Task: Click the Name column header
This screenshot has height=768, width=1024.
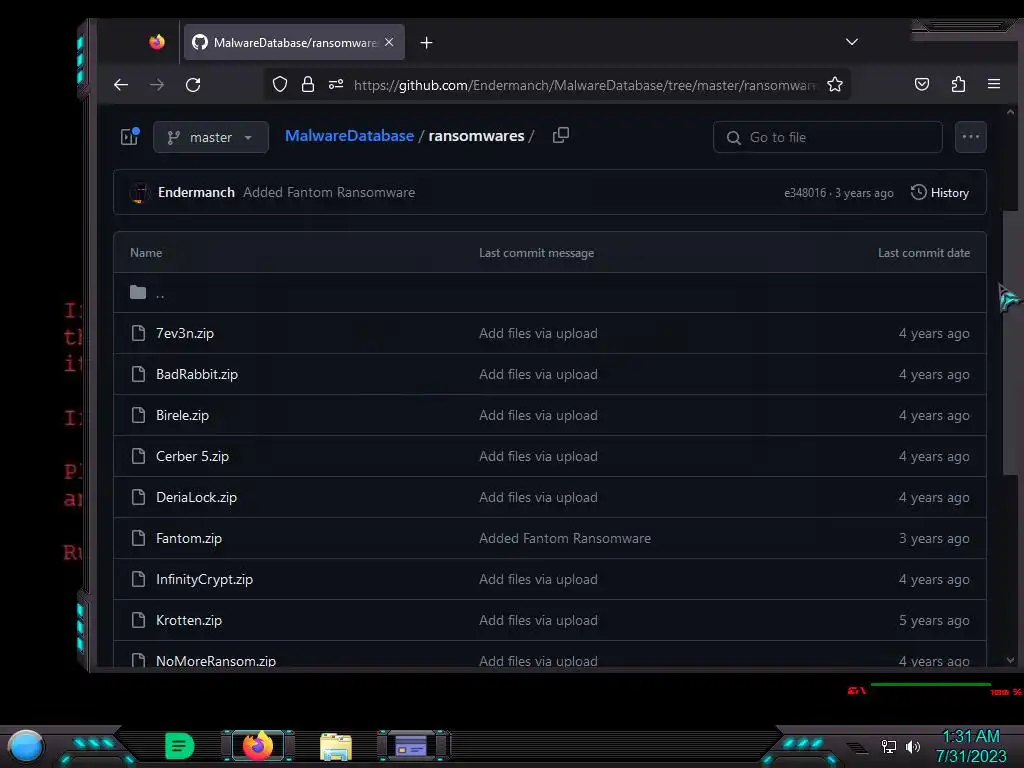Action: [146, 253]
